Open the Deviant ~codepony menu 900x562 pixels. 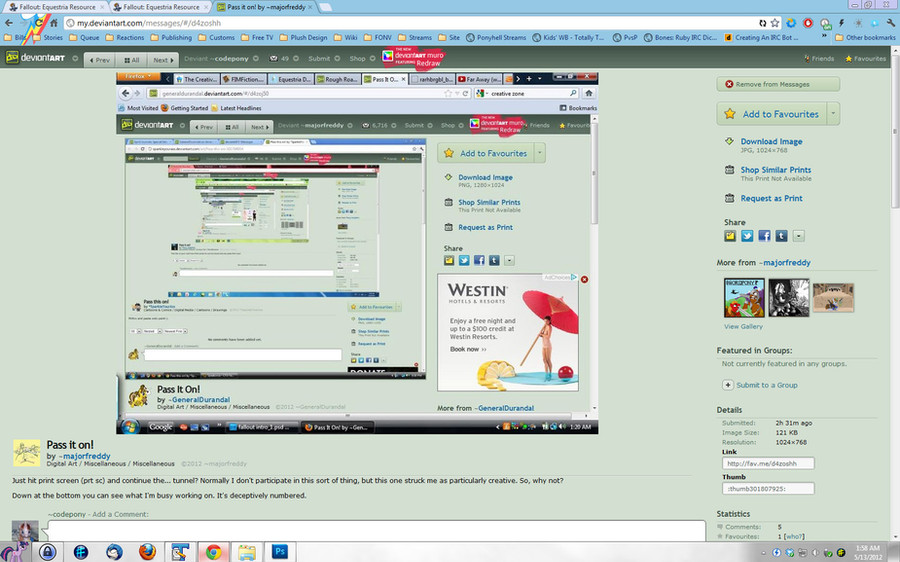222,59
